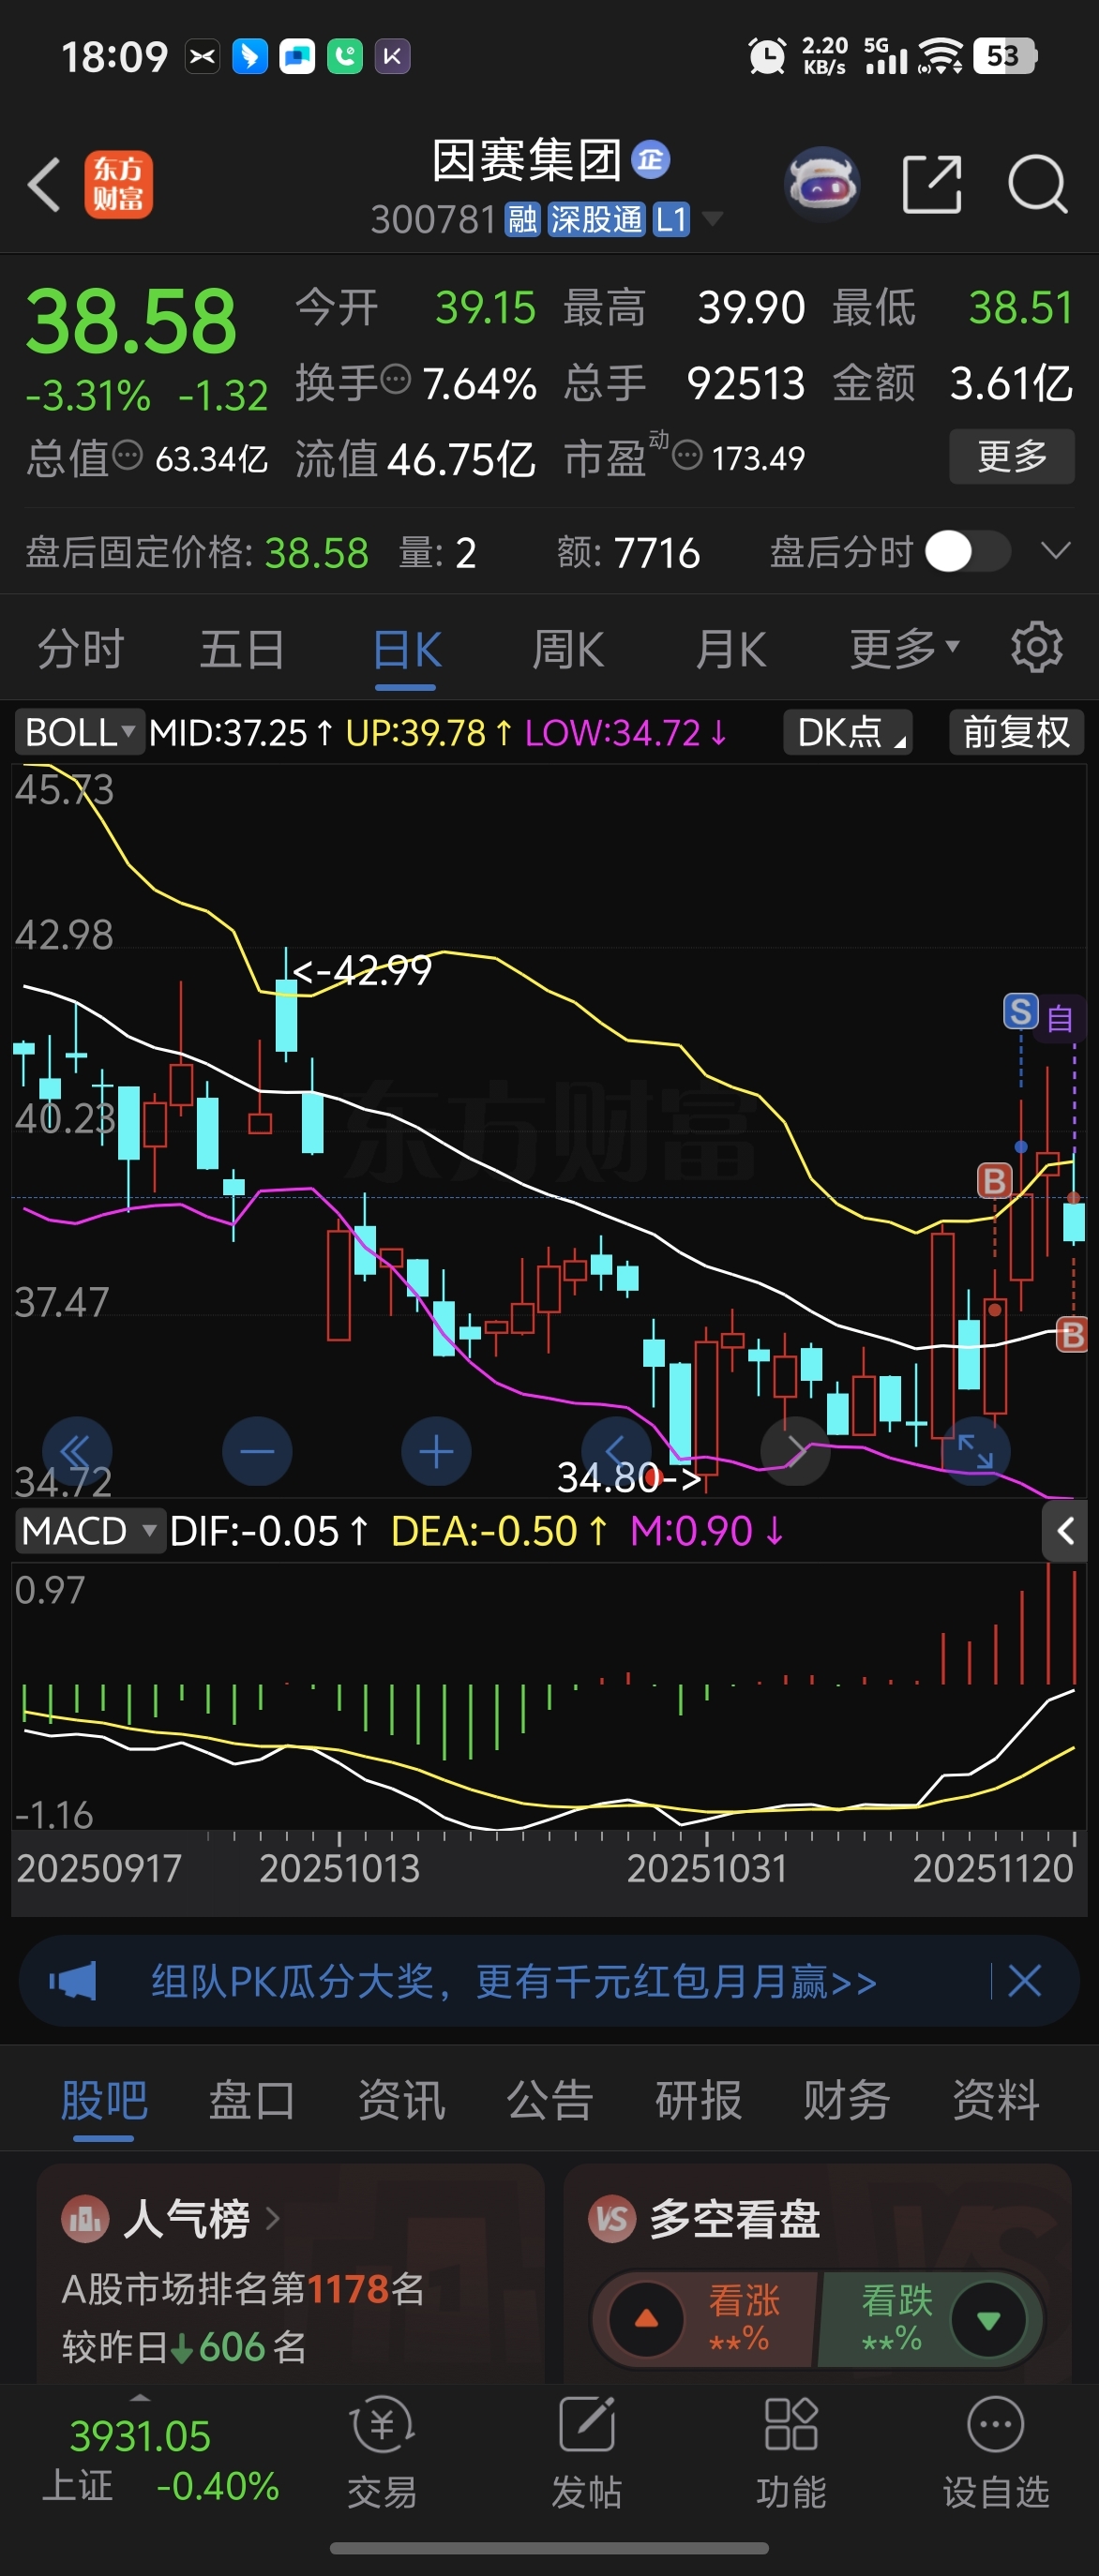Tap 市盈 info circle icon

pyautogui.click(x=686, y=456)
